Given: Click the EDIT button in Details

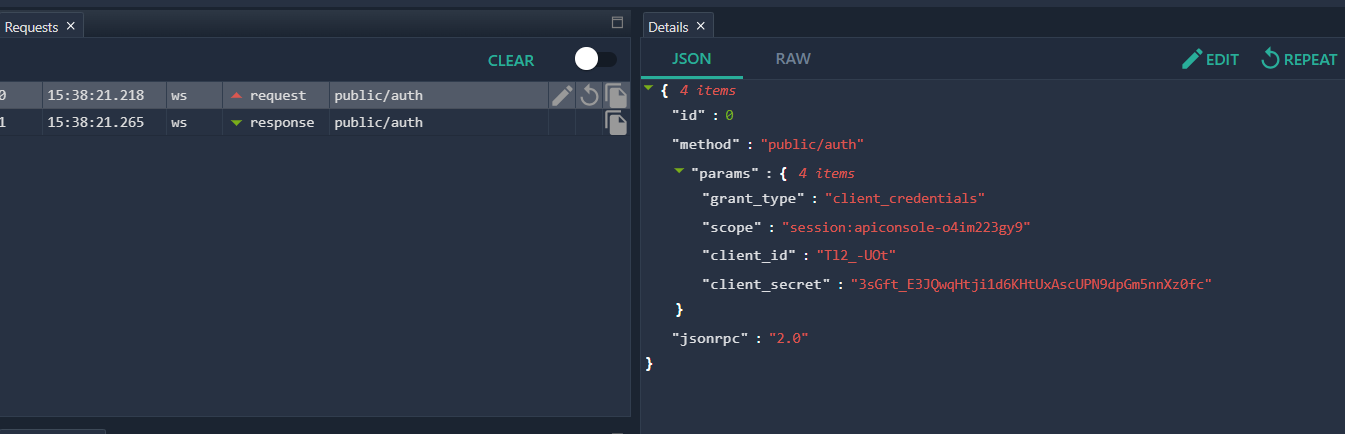Looking at the screenshot, I should [1210, 59].
